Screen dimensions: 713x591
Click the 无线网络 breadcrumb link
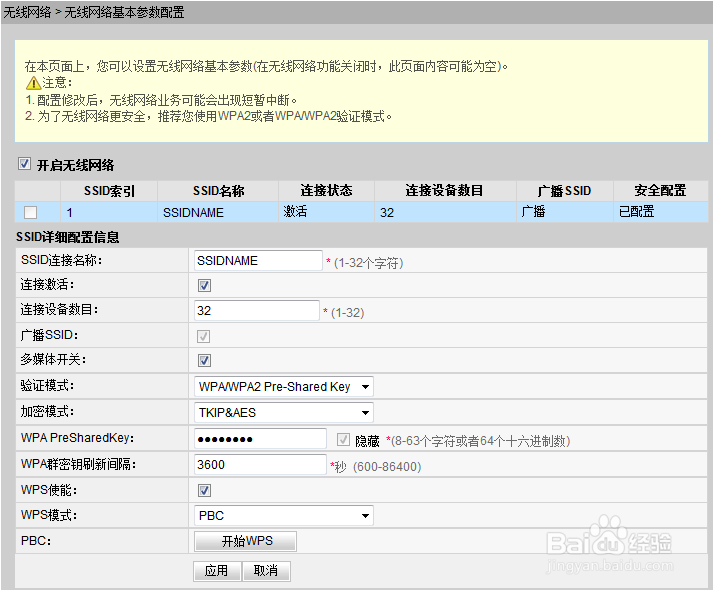click(x=27, y=12)
